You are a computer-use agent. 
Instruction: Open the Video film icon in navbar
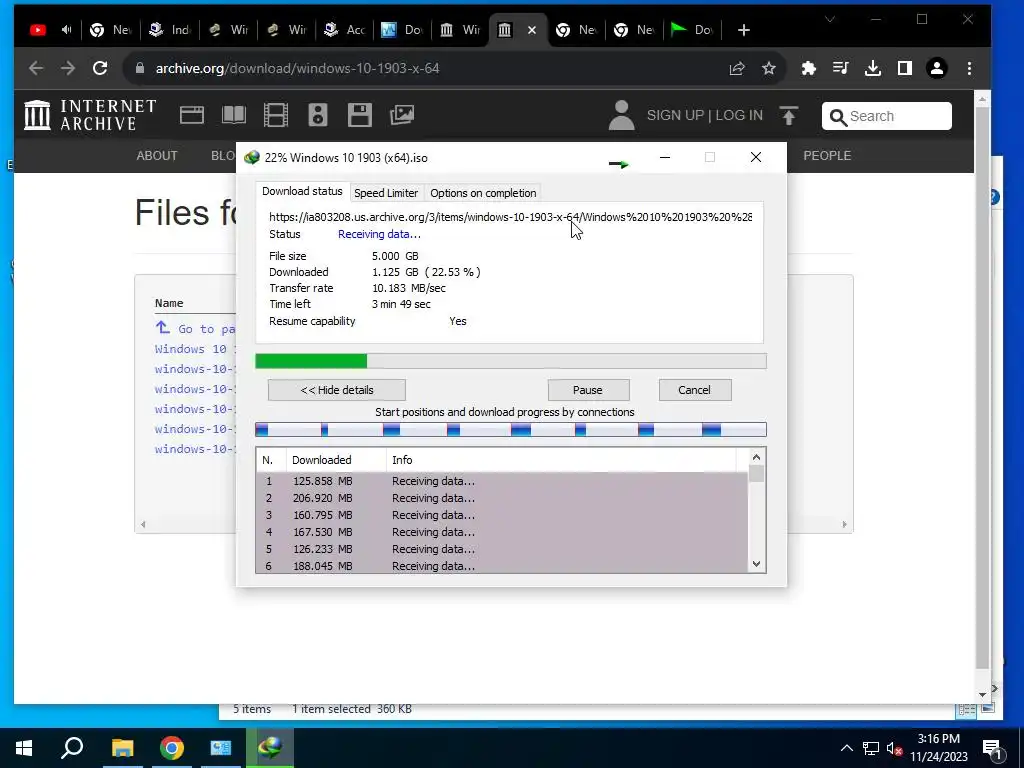pos(276,115)
